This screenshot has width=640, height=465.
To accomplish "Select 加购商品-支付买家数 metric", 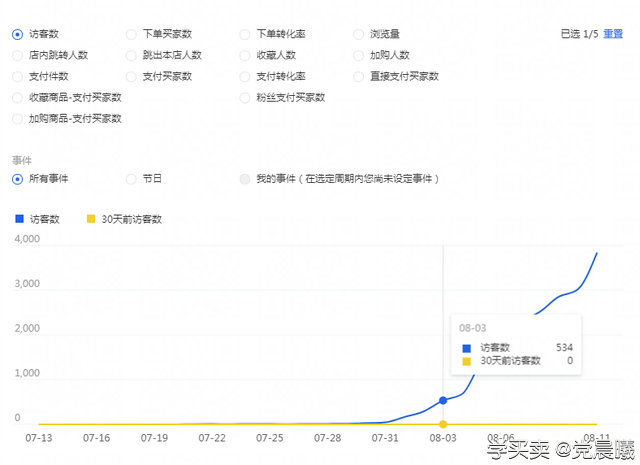I will [18, 119].
